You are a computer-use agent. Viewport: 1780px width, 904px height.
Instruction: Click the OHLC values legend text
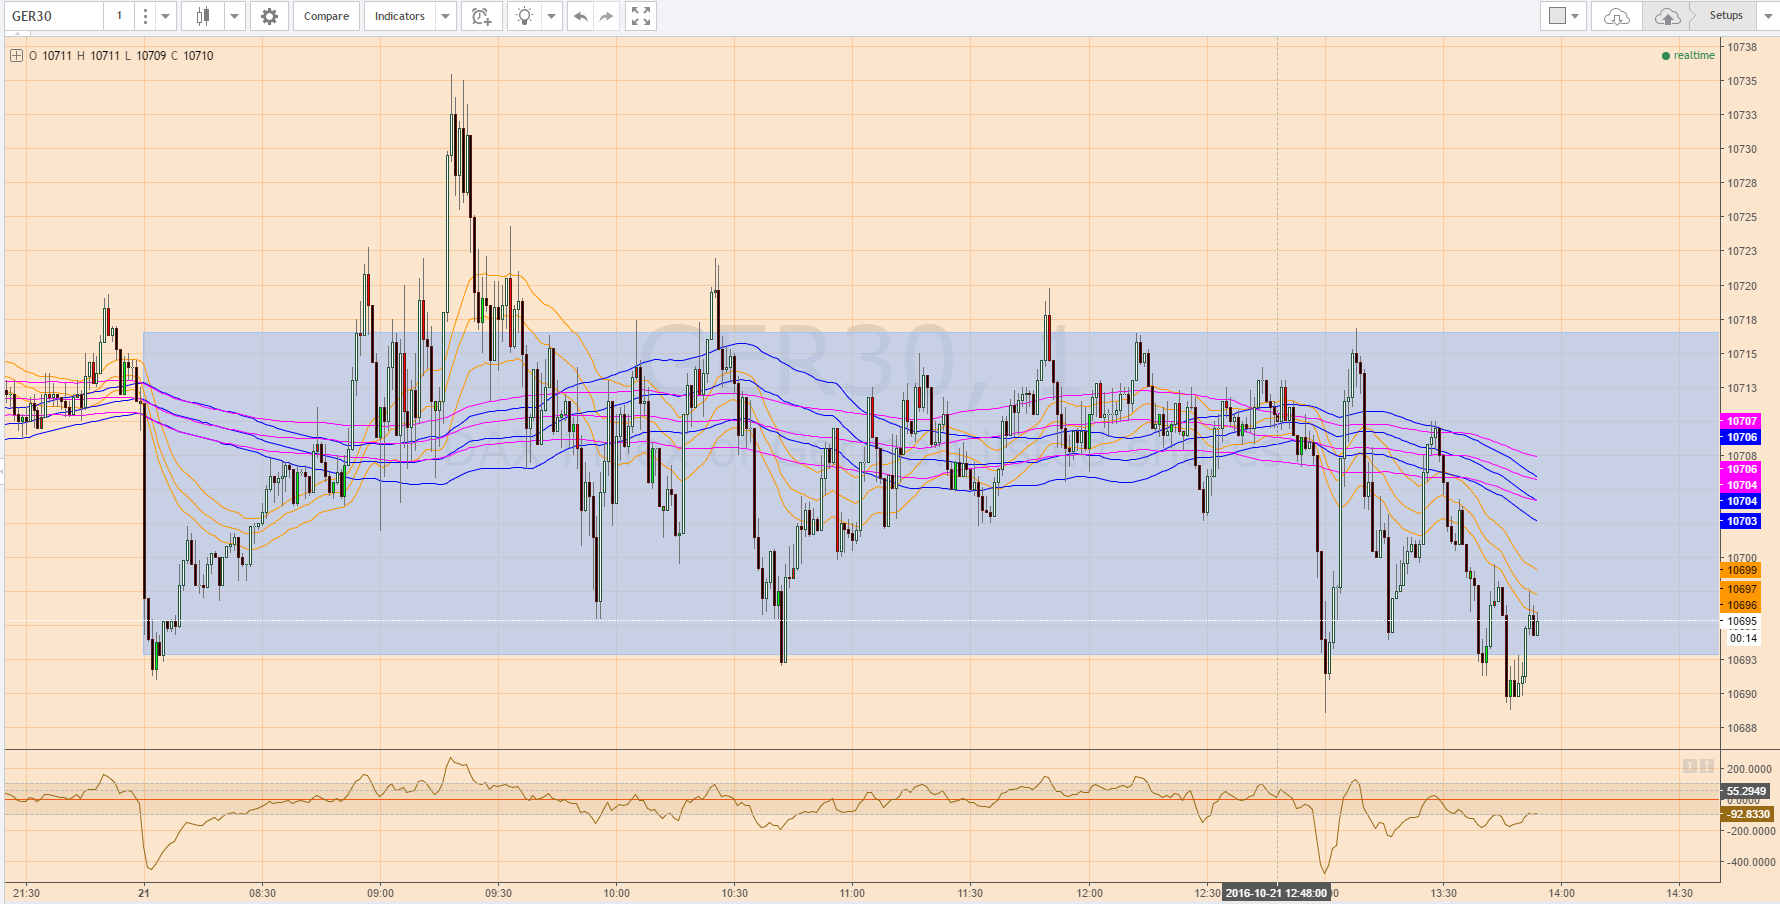(121, 56)
